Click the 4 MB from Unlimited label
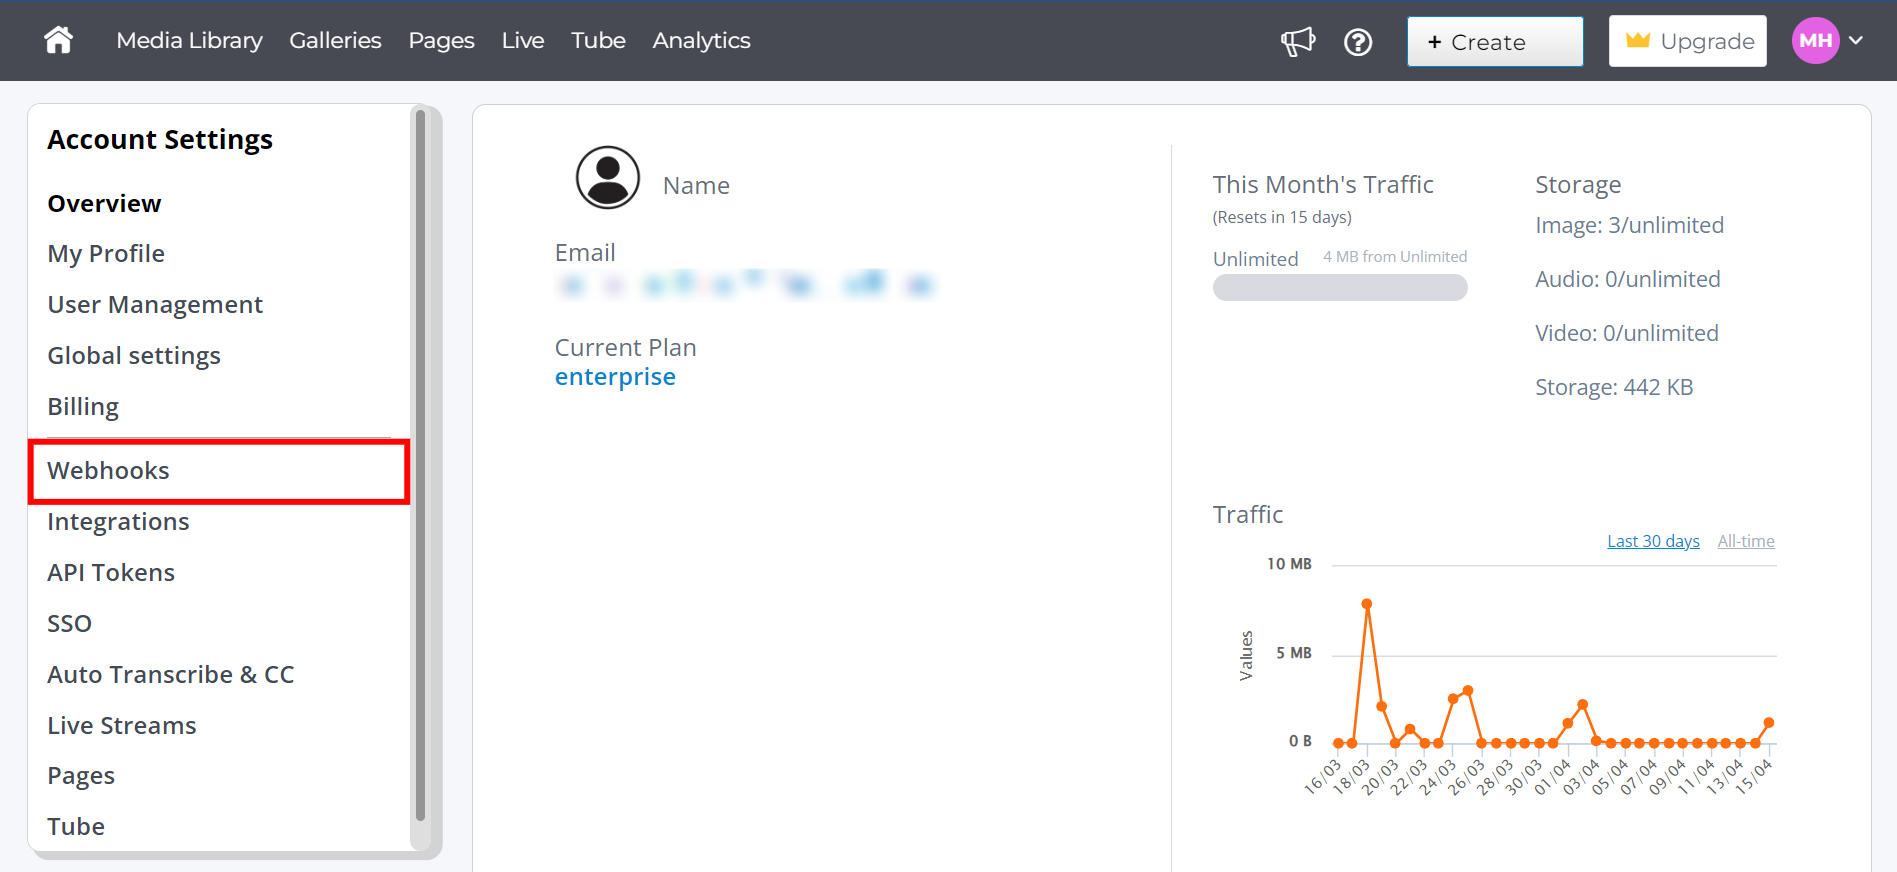This screenshot has width=1897, height=872. (x=1395, y=257)
